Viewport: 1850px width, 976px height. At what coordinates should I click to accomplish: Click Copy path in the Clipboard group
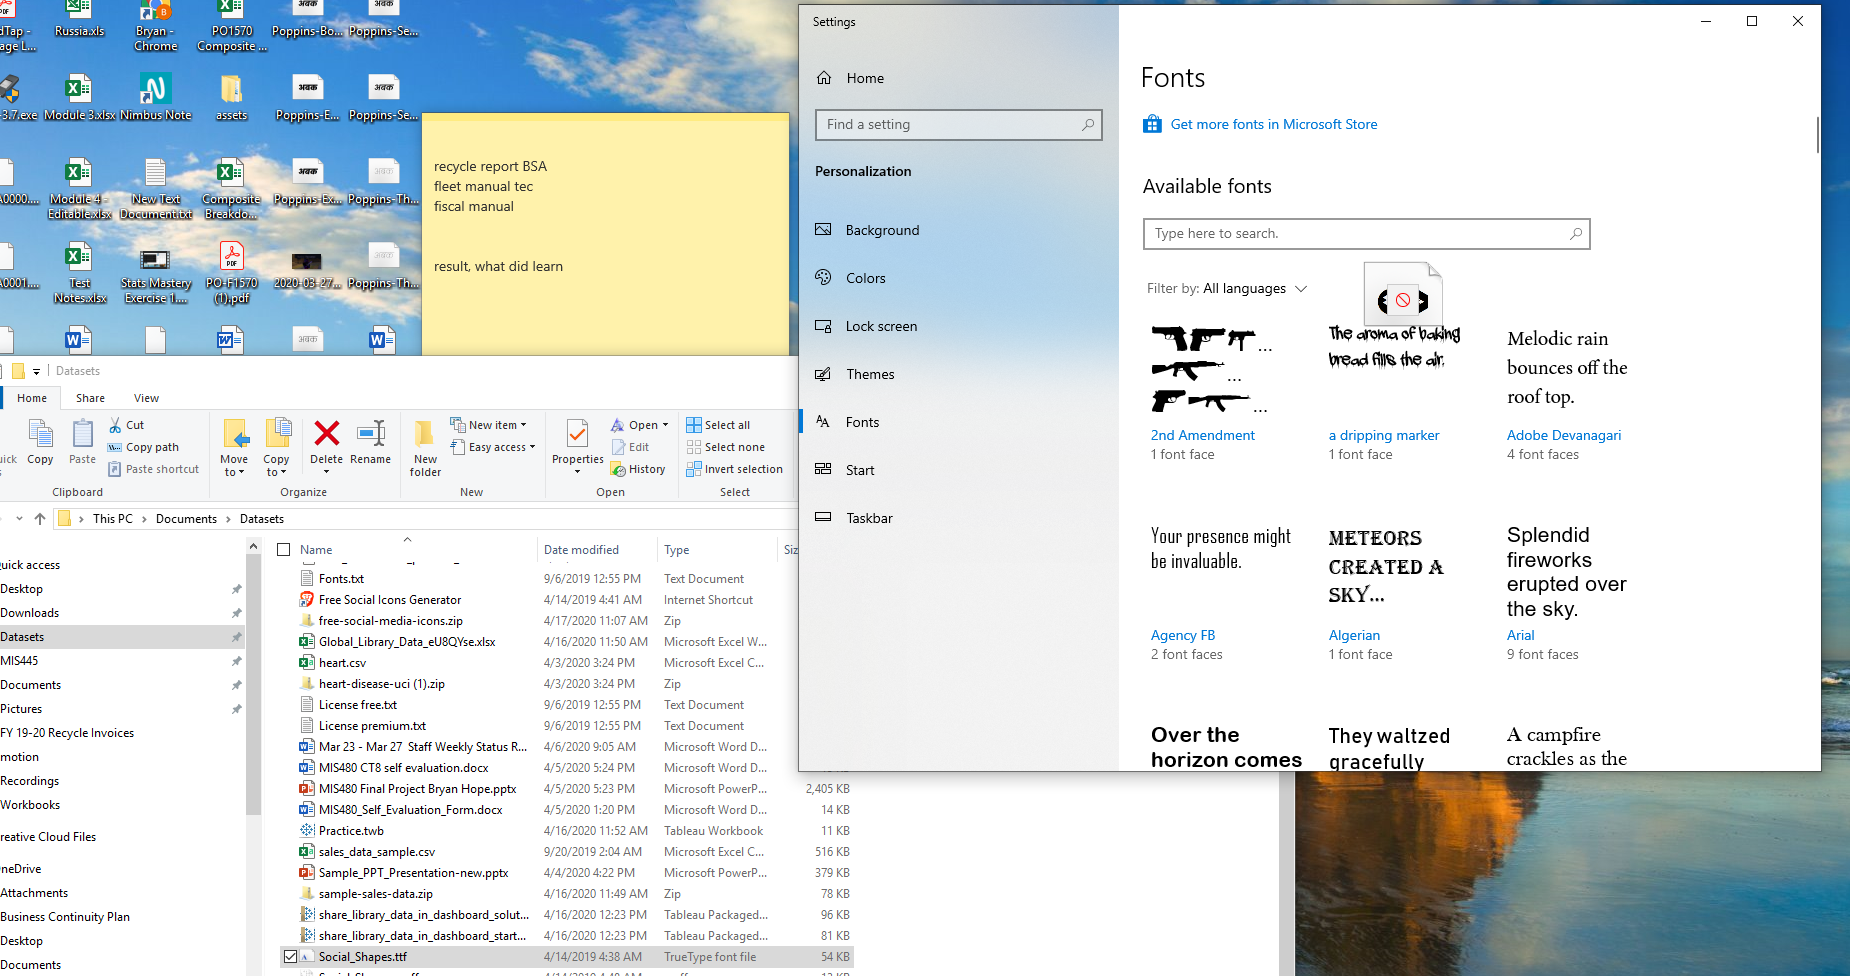pos(143,447)
